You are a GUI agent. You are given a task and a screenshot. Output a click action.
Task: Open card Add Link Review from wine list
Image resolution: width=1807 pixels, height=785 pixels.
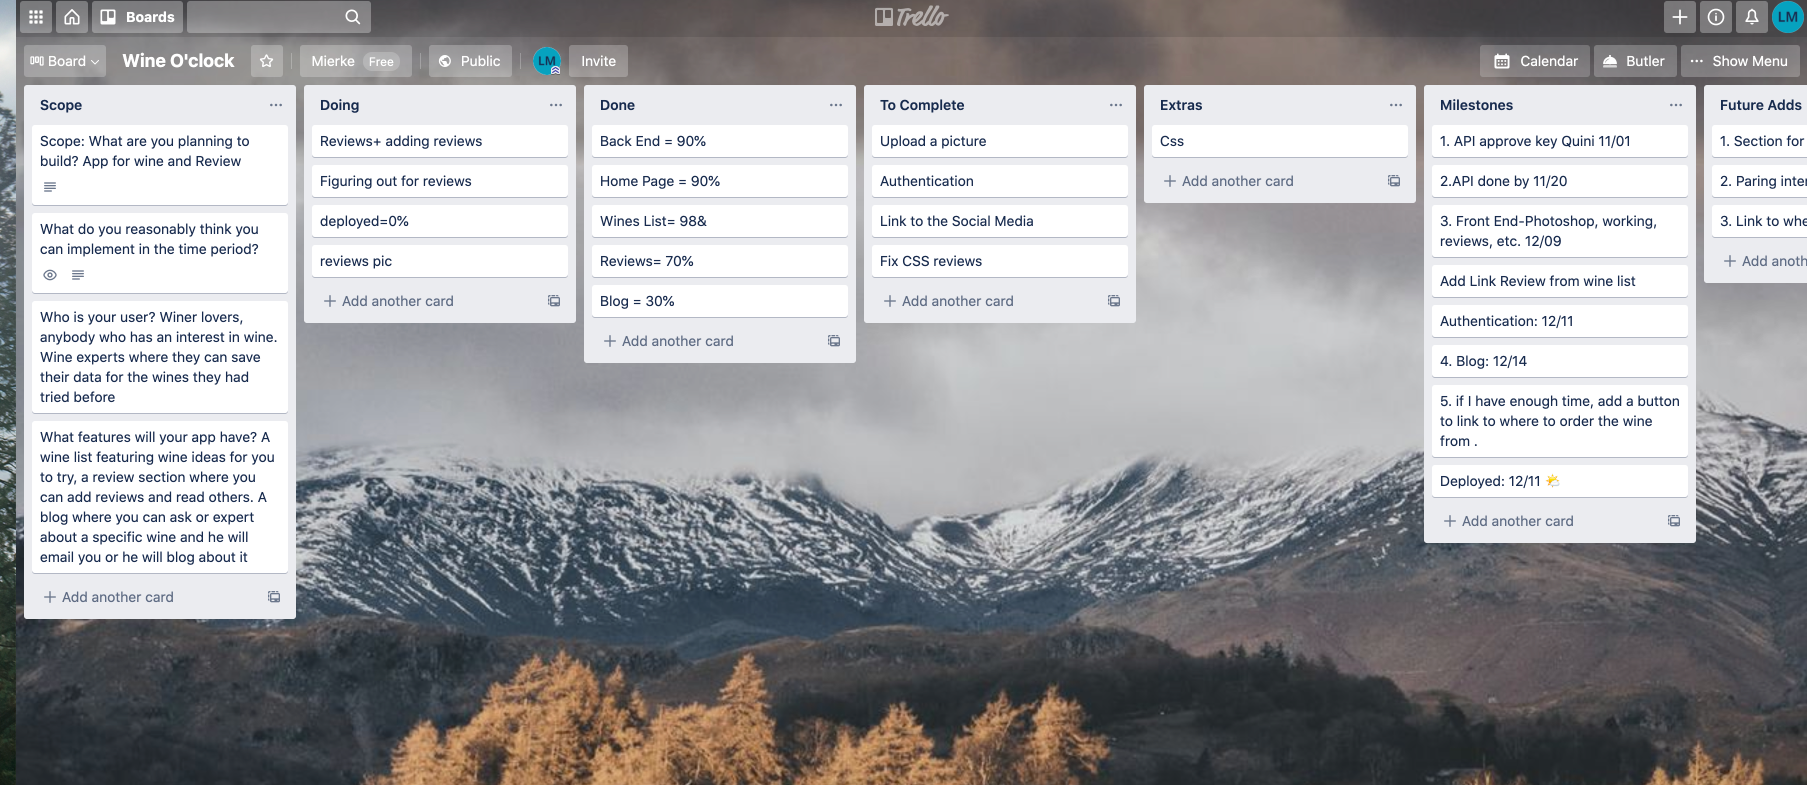[x=1560, y=281]
